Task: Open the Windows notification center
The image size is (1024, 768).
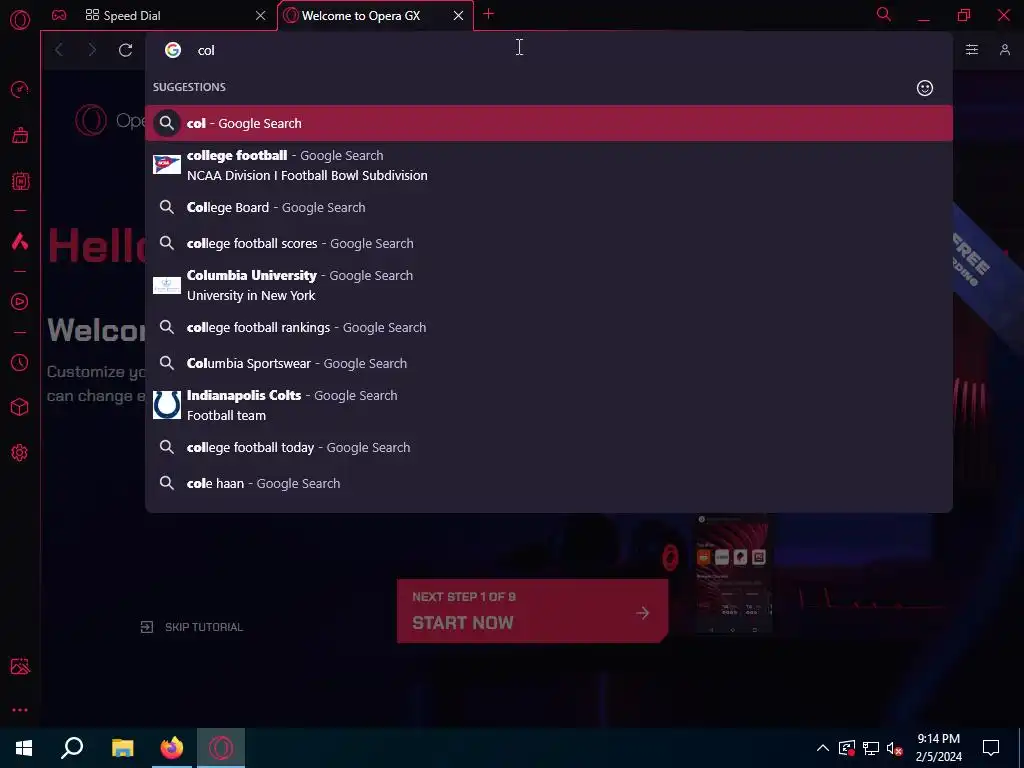Action: click(991, 748)
